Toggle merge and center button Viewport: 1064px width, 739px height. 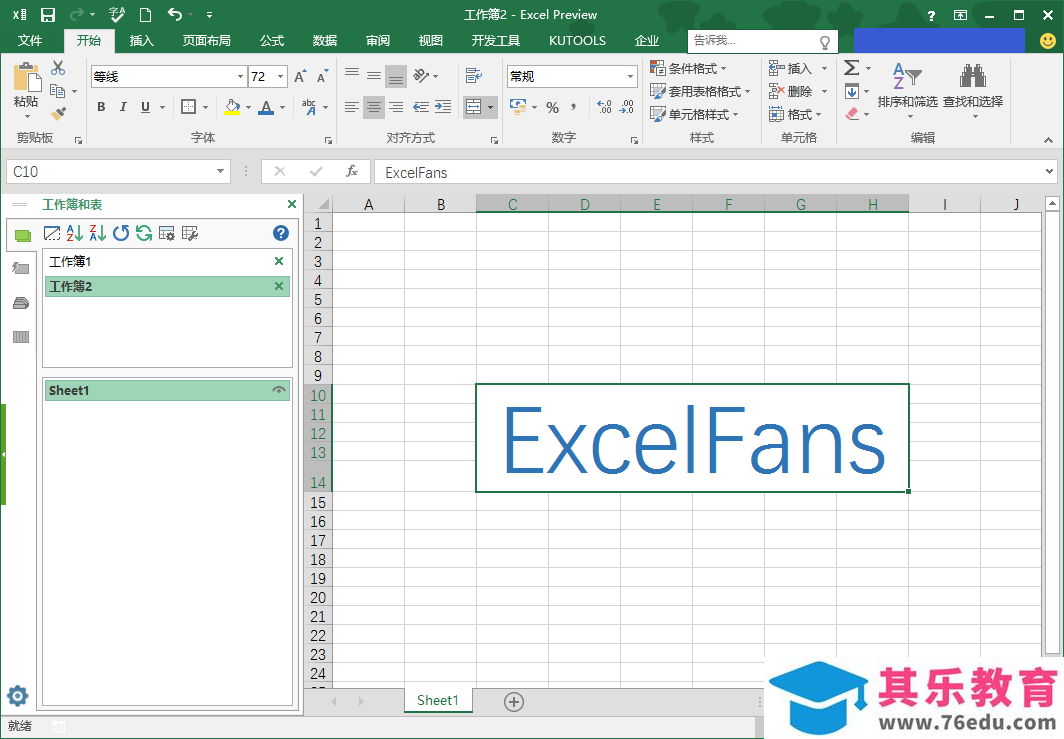[474, 107]
